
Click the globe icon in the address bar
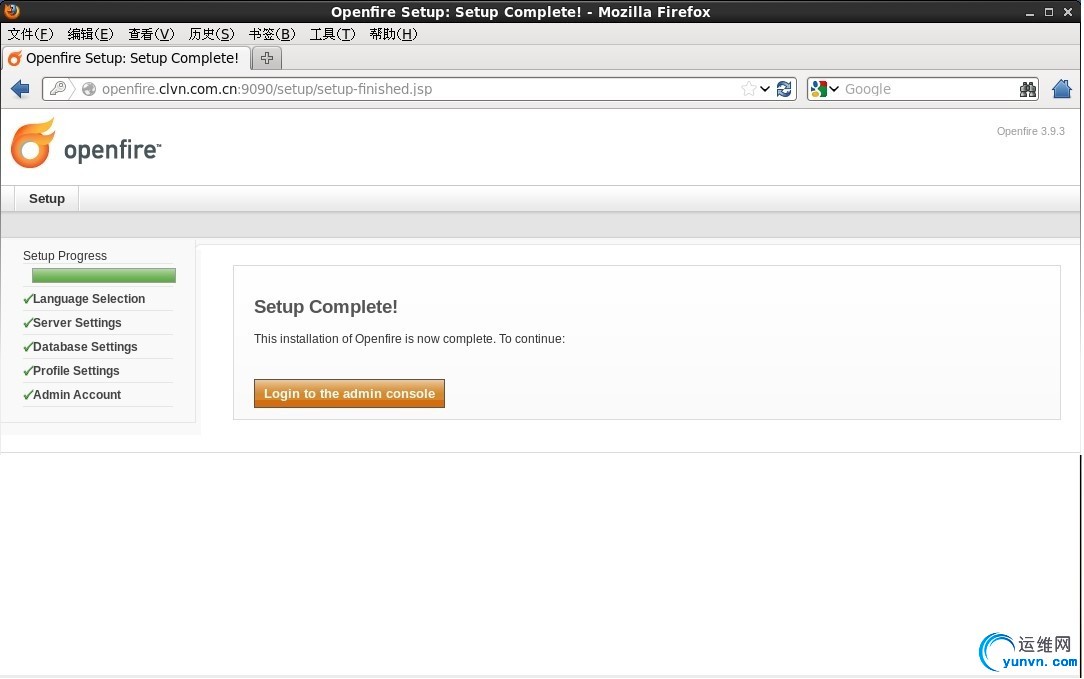89,89
